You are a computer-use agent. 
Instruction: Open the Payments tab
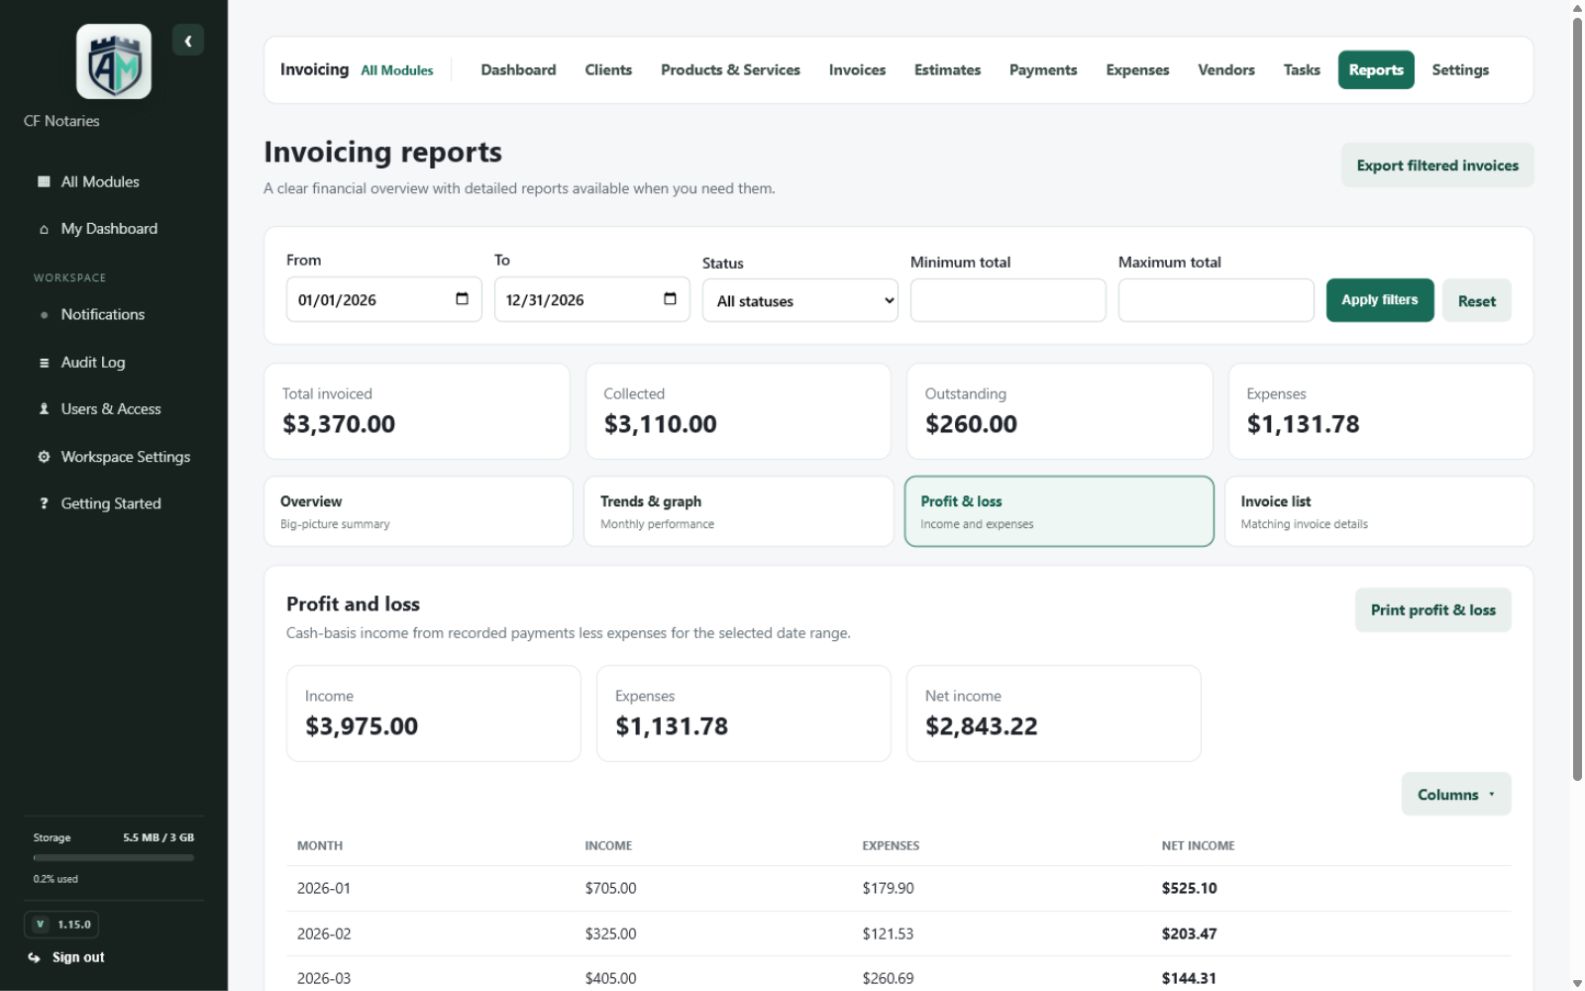1043,70
